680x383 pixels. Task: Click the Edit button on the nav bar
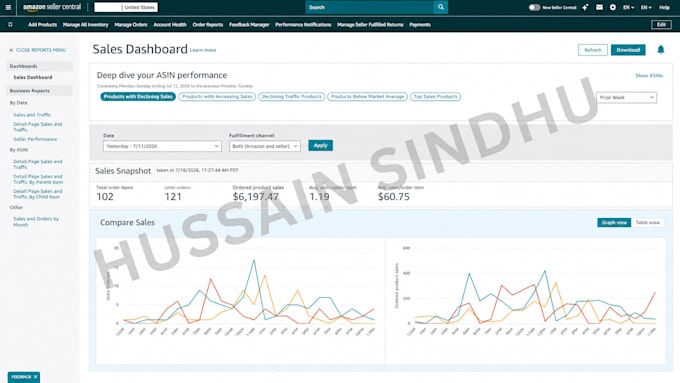click(661, 25)
